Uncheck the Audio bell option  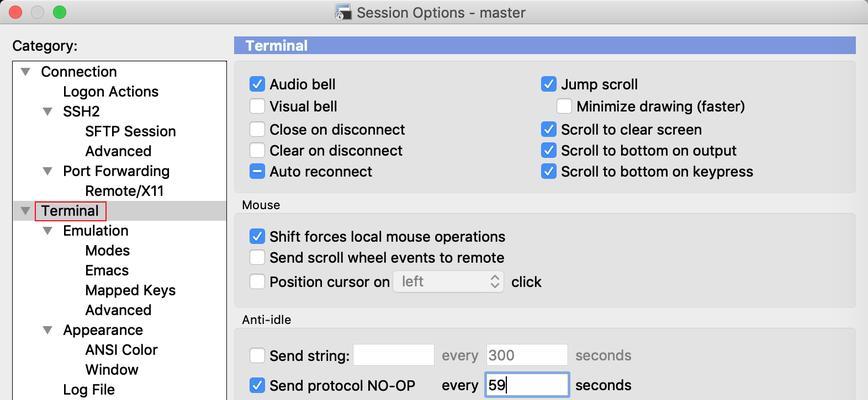(x=257, y=84)
